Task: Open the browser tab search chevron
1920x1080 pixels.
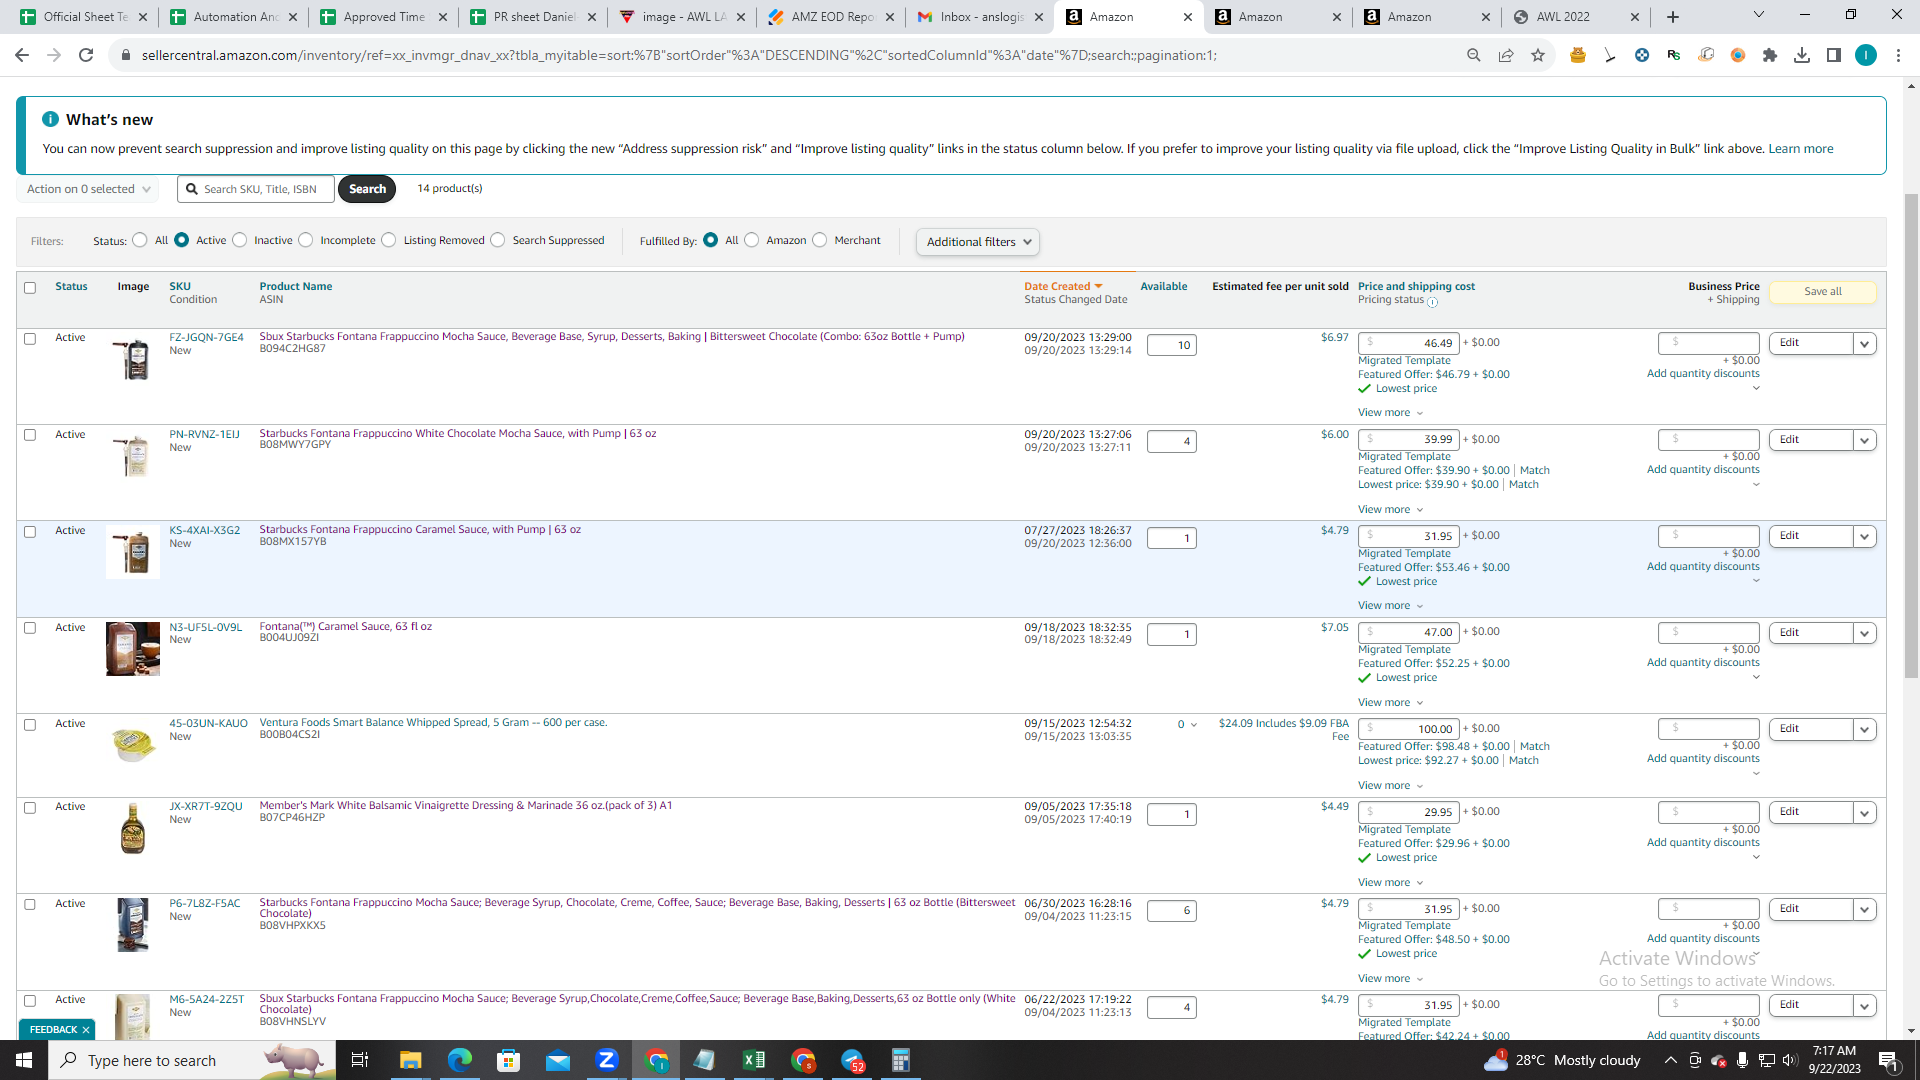Action: point(1759,16)
